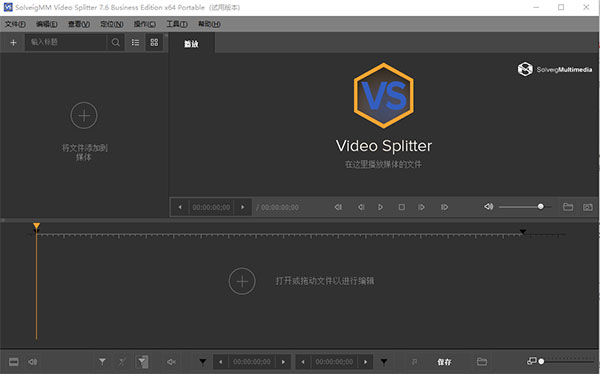The image size is (600, 374).
Task: Open the 文件 menu
Action: 15,24
